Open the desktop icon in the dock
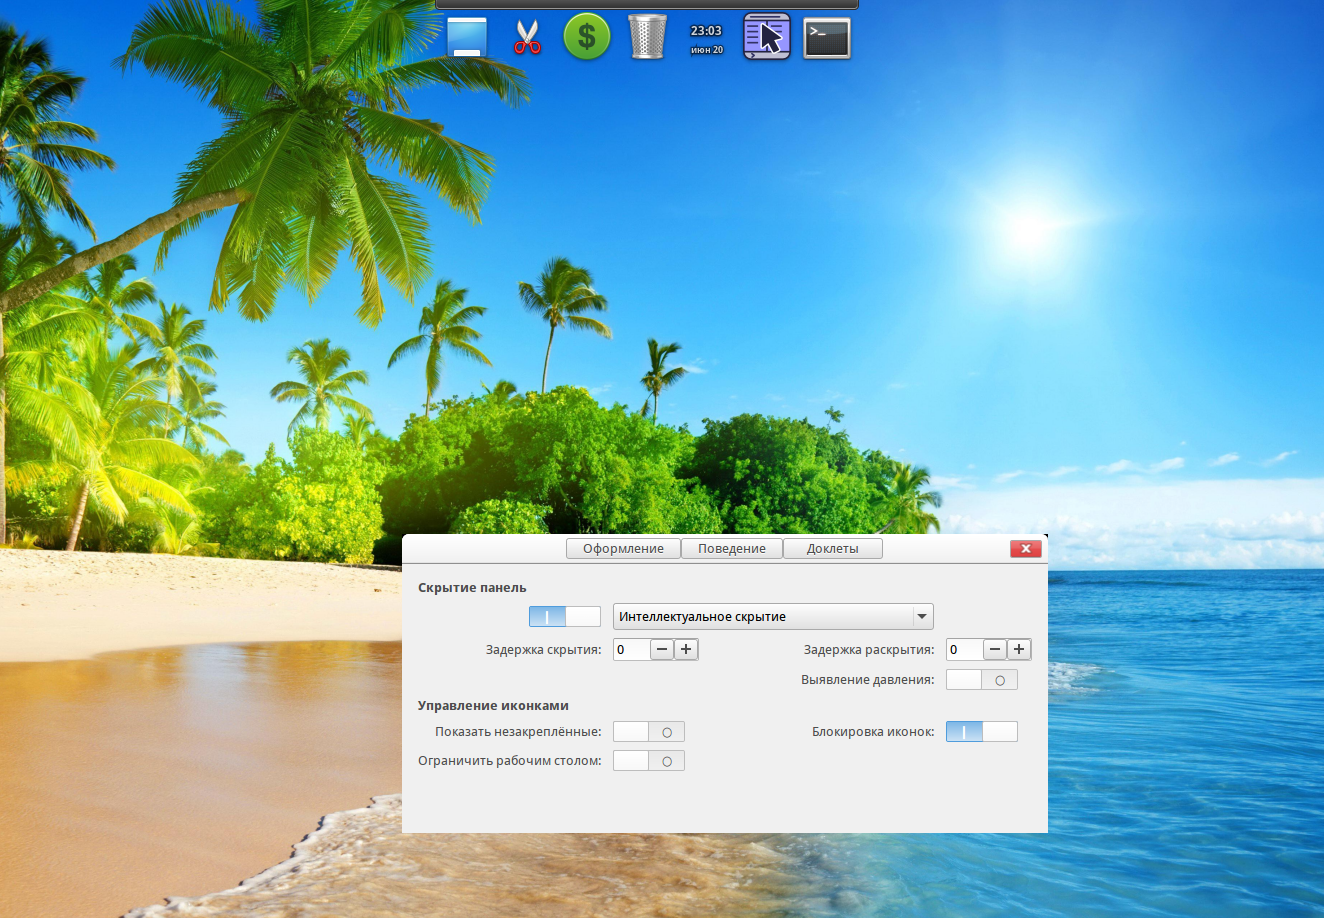Viewport: 1324px width, 918px height. click(467, 37)
